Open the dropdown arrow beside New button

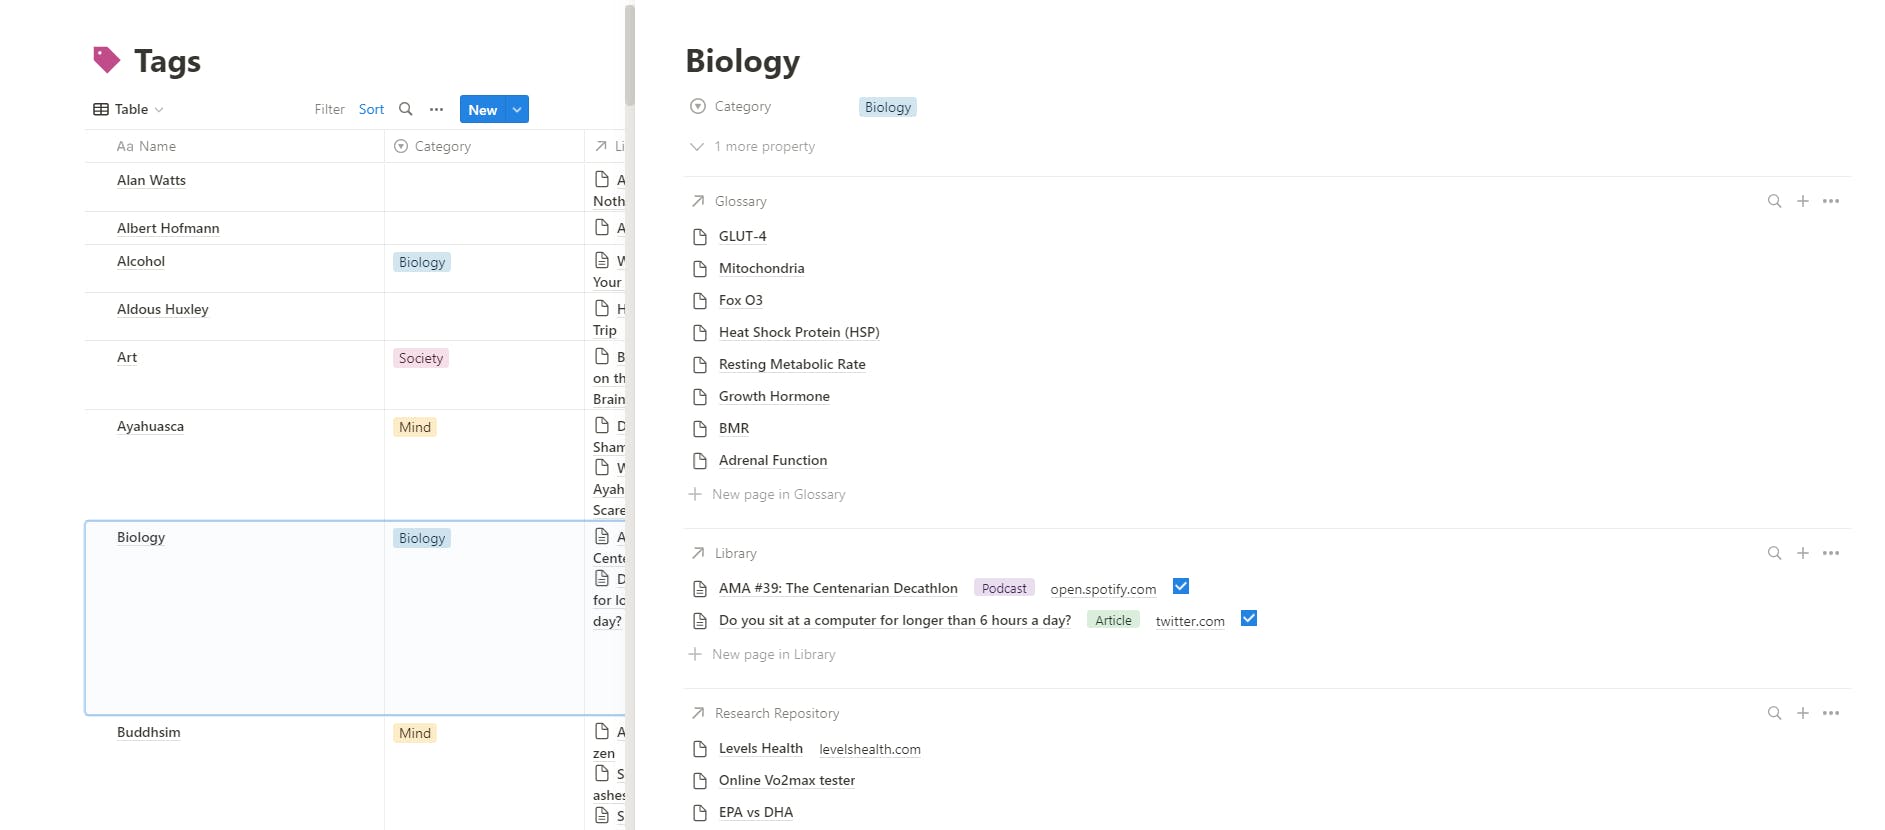(517, 109)
